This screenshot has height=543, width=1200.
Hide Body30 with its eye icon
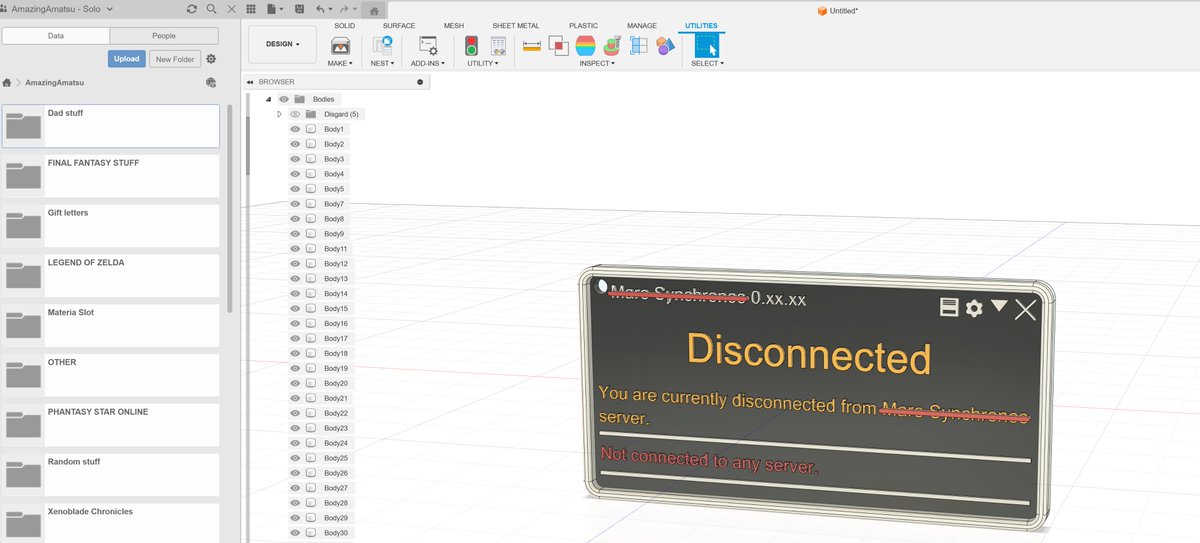(295, 532)
